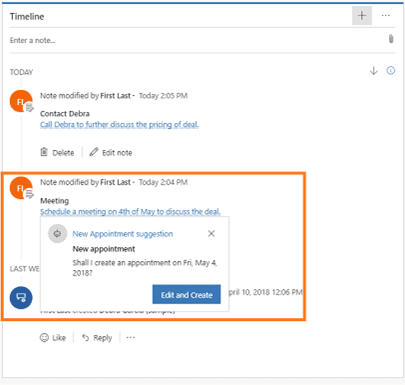Click the Meeting note title

[55, 201]
